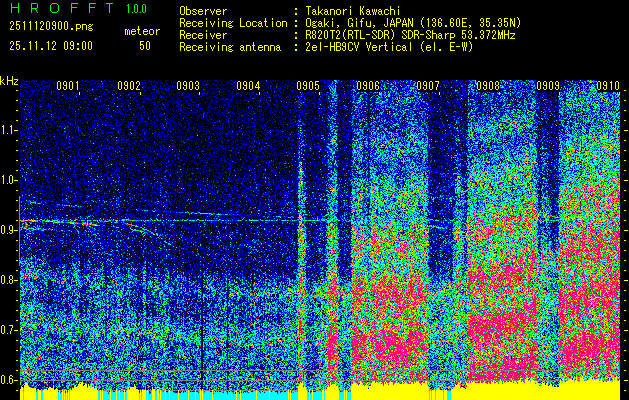
Task: Click the 0910 time marker
Action: [x=608, y=85]
